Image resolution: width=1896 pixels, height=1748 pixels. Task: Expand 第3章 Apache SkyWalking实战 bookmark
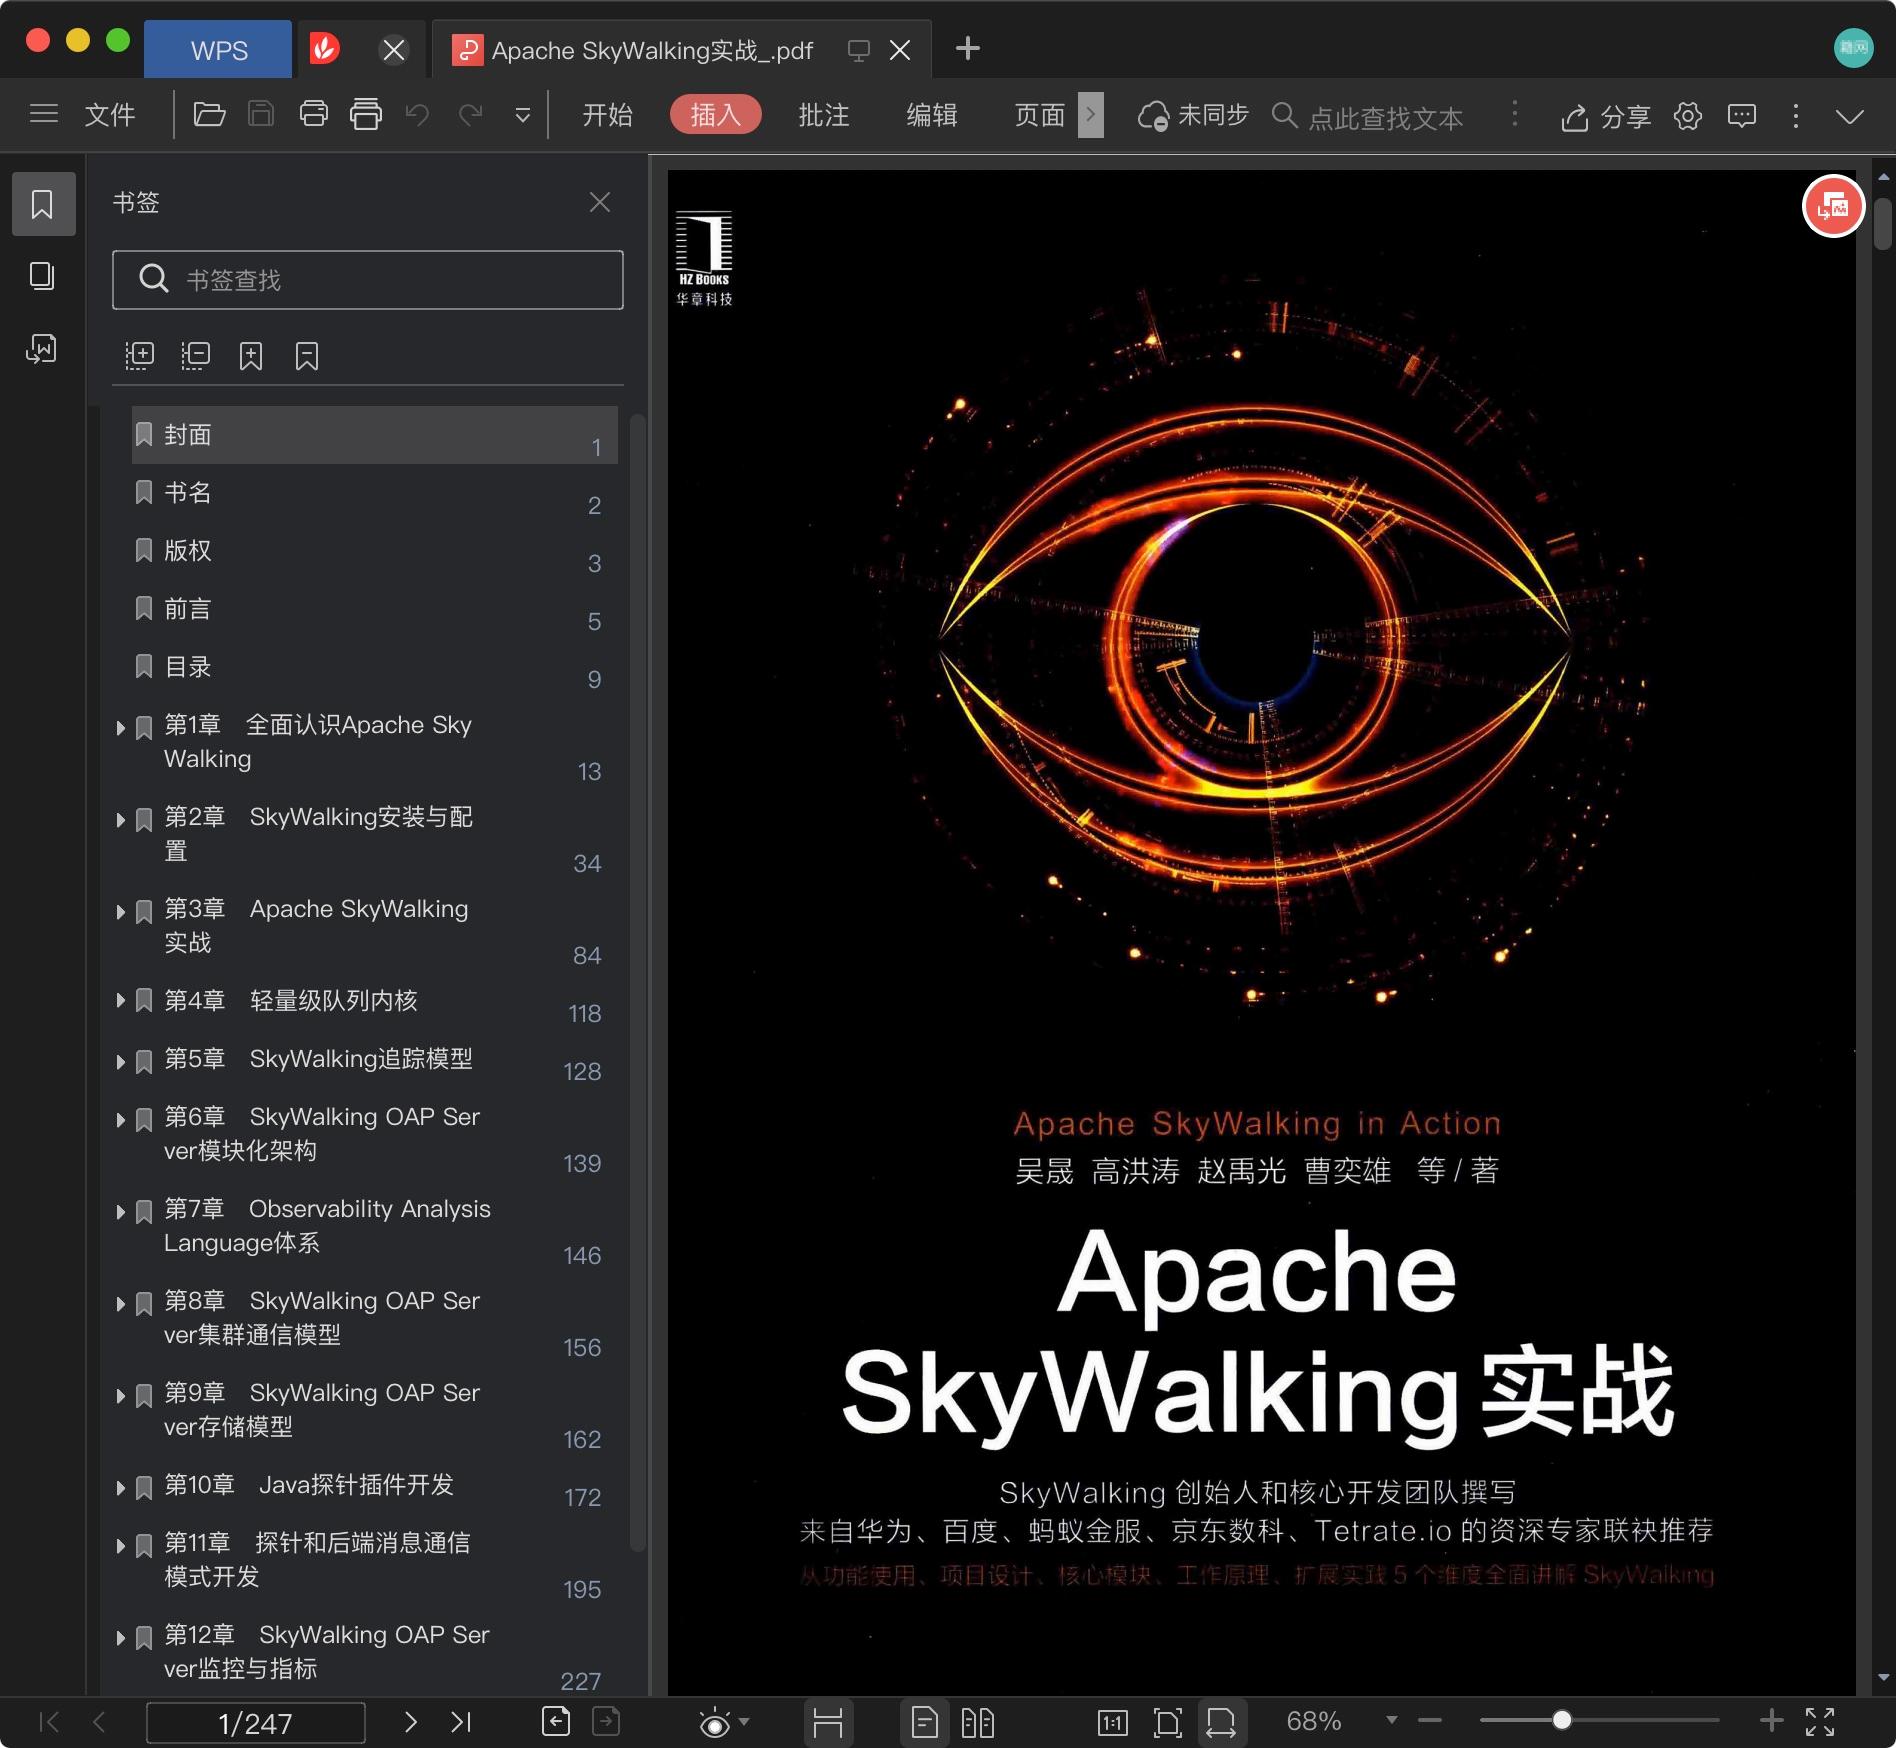(x=120, y=912)
